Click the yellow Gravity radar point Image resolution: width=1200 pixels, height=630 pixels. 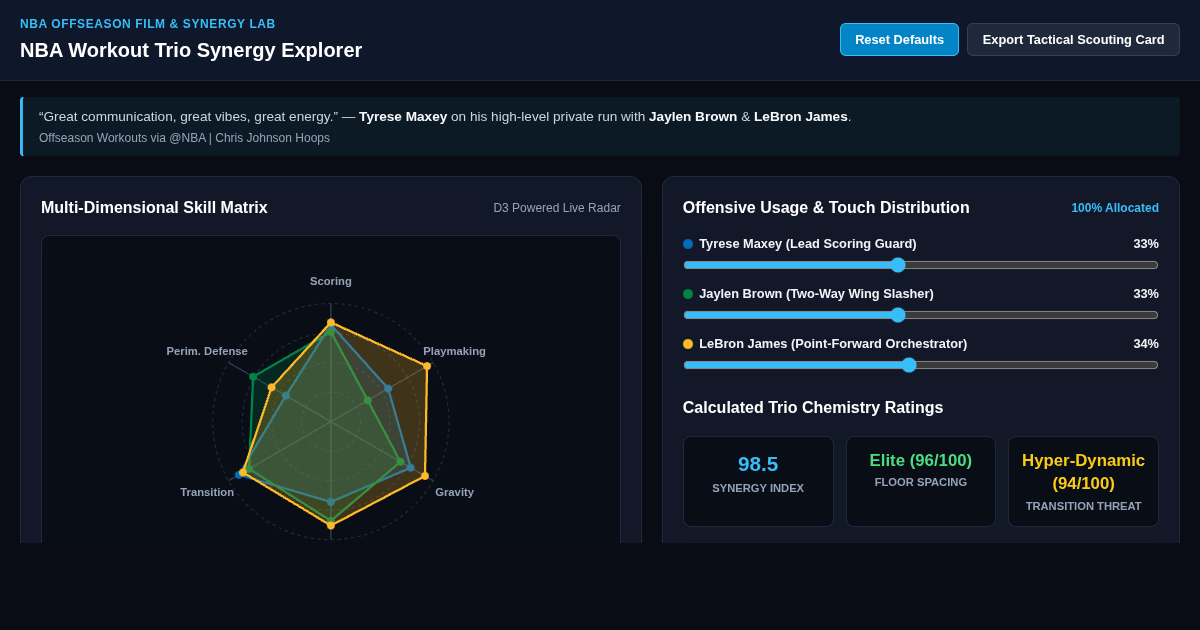pos(425,476)
